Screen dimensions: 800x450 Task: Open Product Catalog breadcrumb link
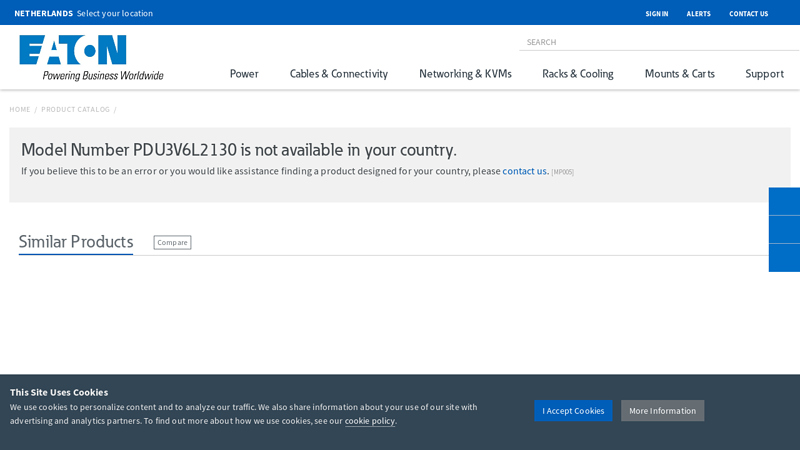[75, 109]
